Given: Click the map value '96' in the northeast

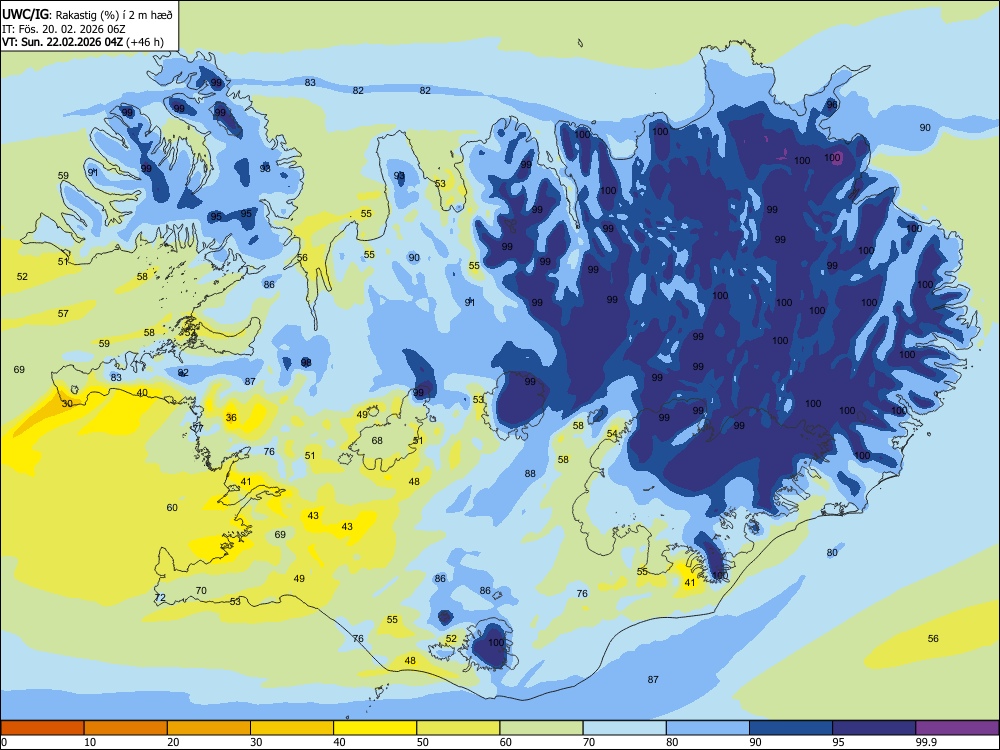Looking at the screenshot, I should pos(832,105).
